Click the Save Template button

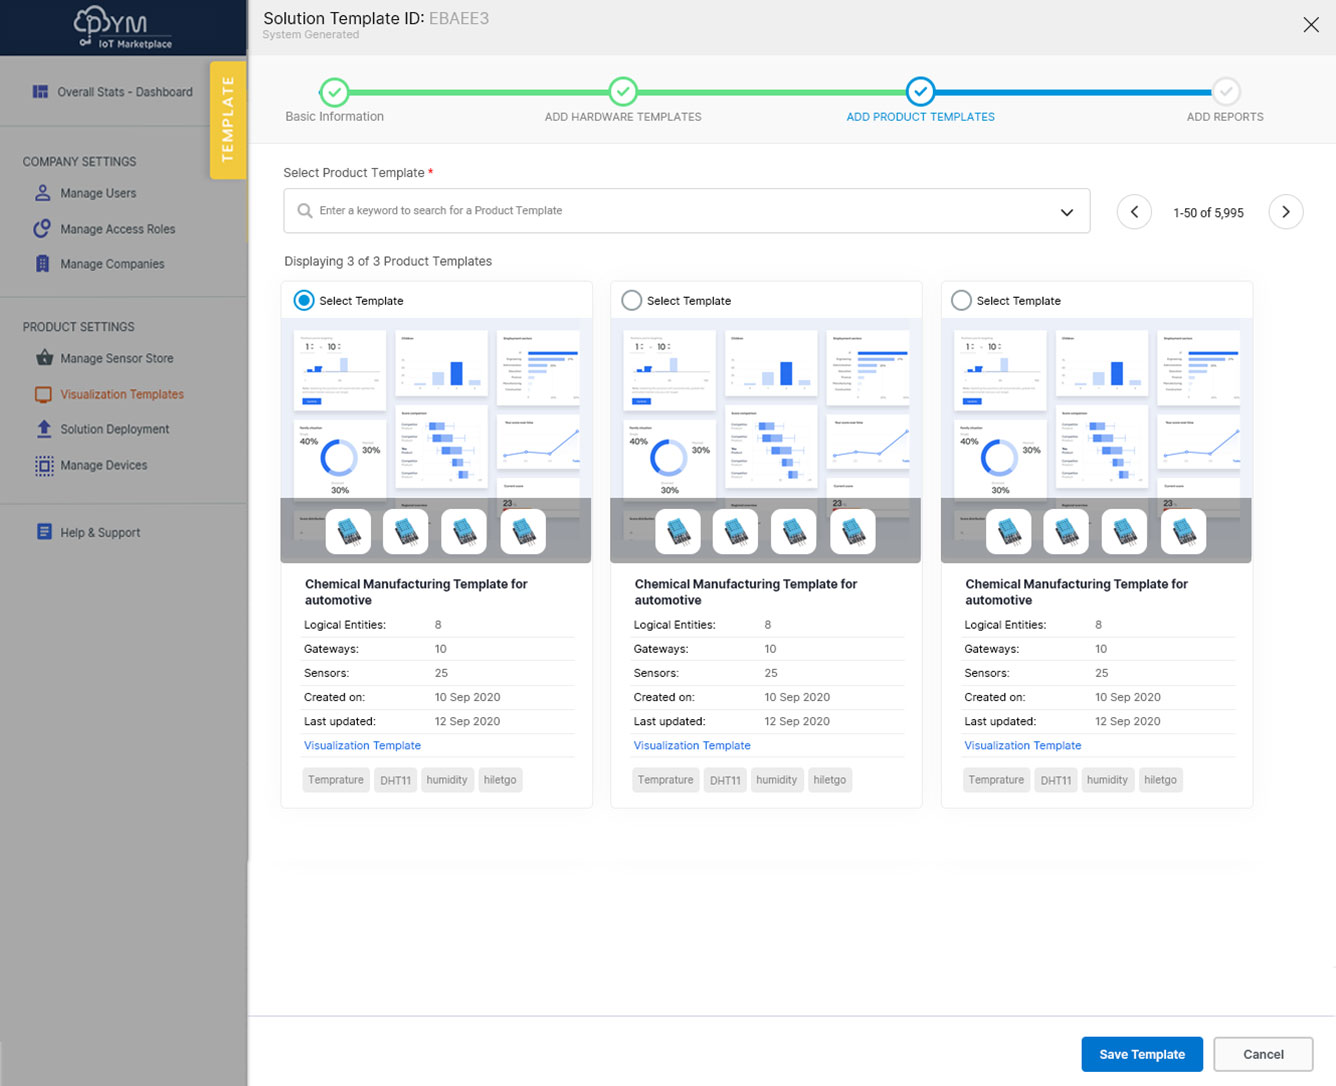(1142, 1054)
